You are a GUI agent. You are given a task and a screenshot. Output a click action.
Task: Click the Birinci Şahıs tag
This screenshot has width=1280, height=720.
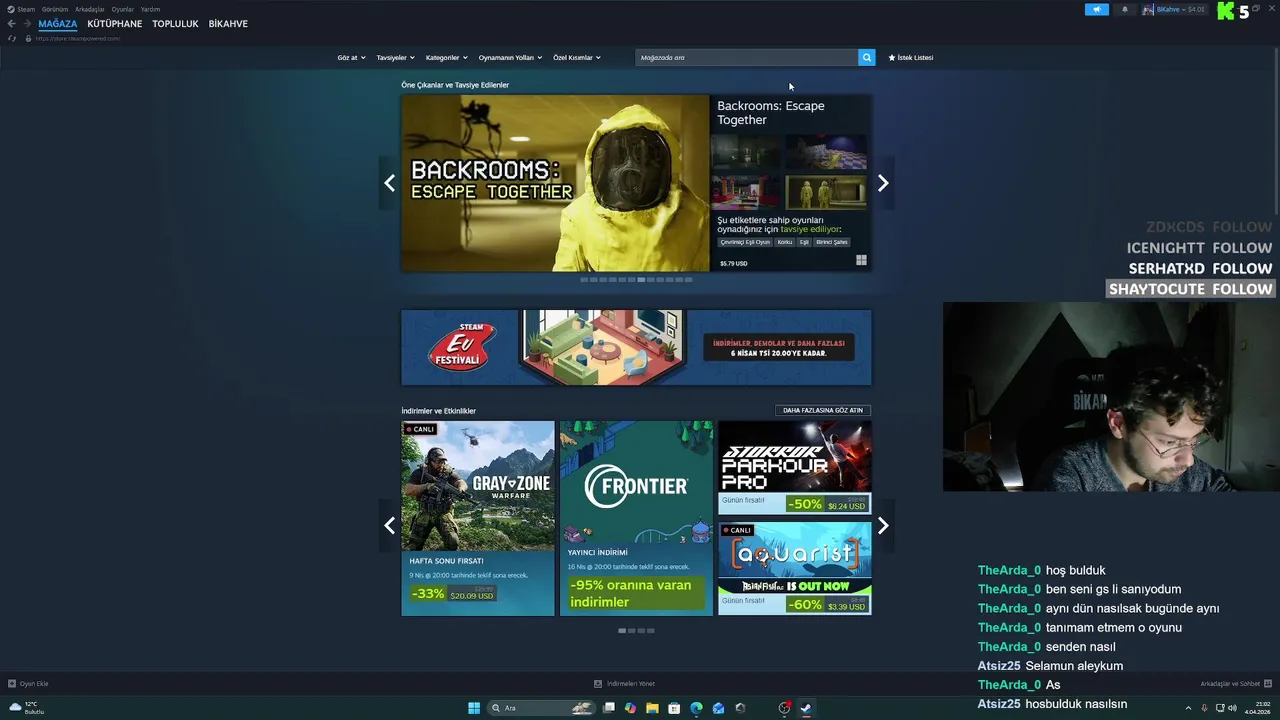[832, 242]
